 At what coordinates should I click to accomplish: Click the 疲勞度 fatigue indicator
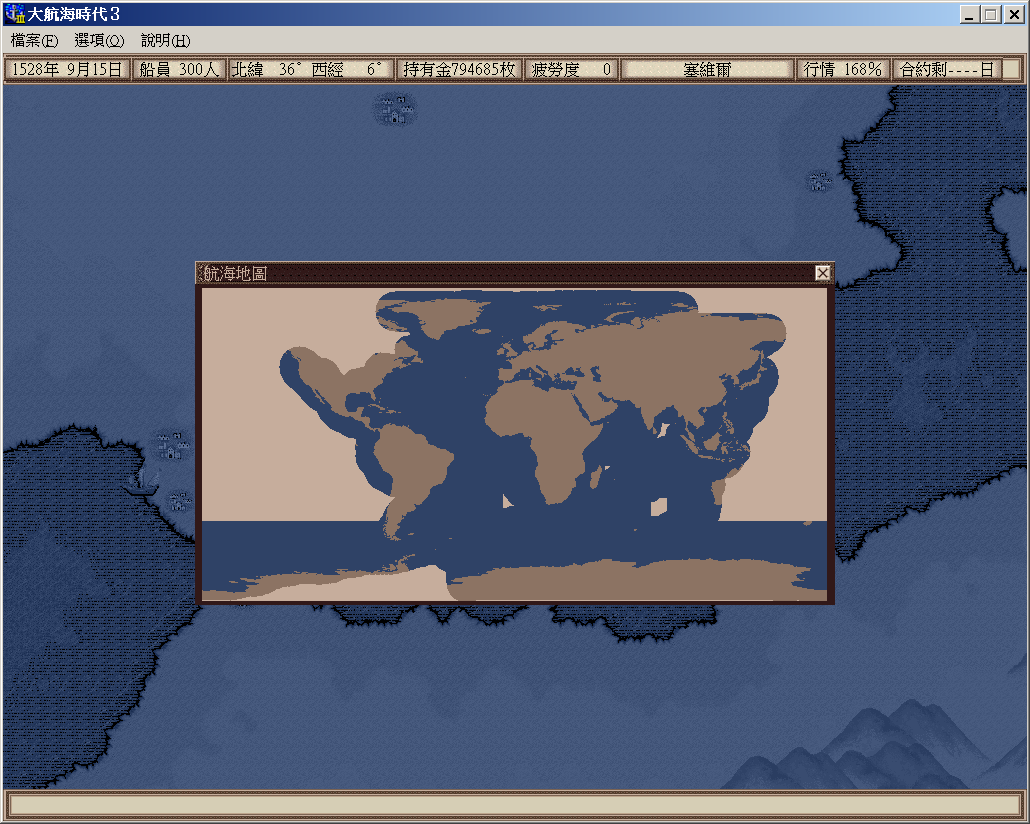tap(571, 70)
